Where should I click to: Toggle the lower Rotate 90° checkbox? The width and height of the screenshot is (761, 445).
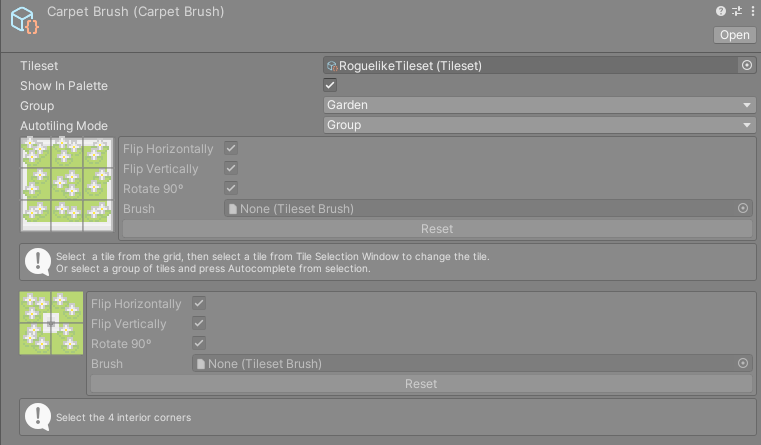tap(199, 343)
